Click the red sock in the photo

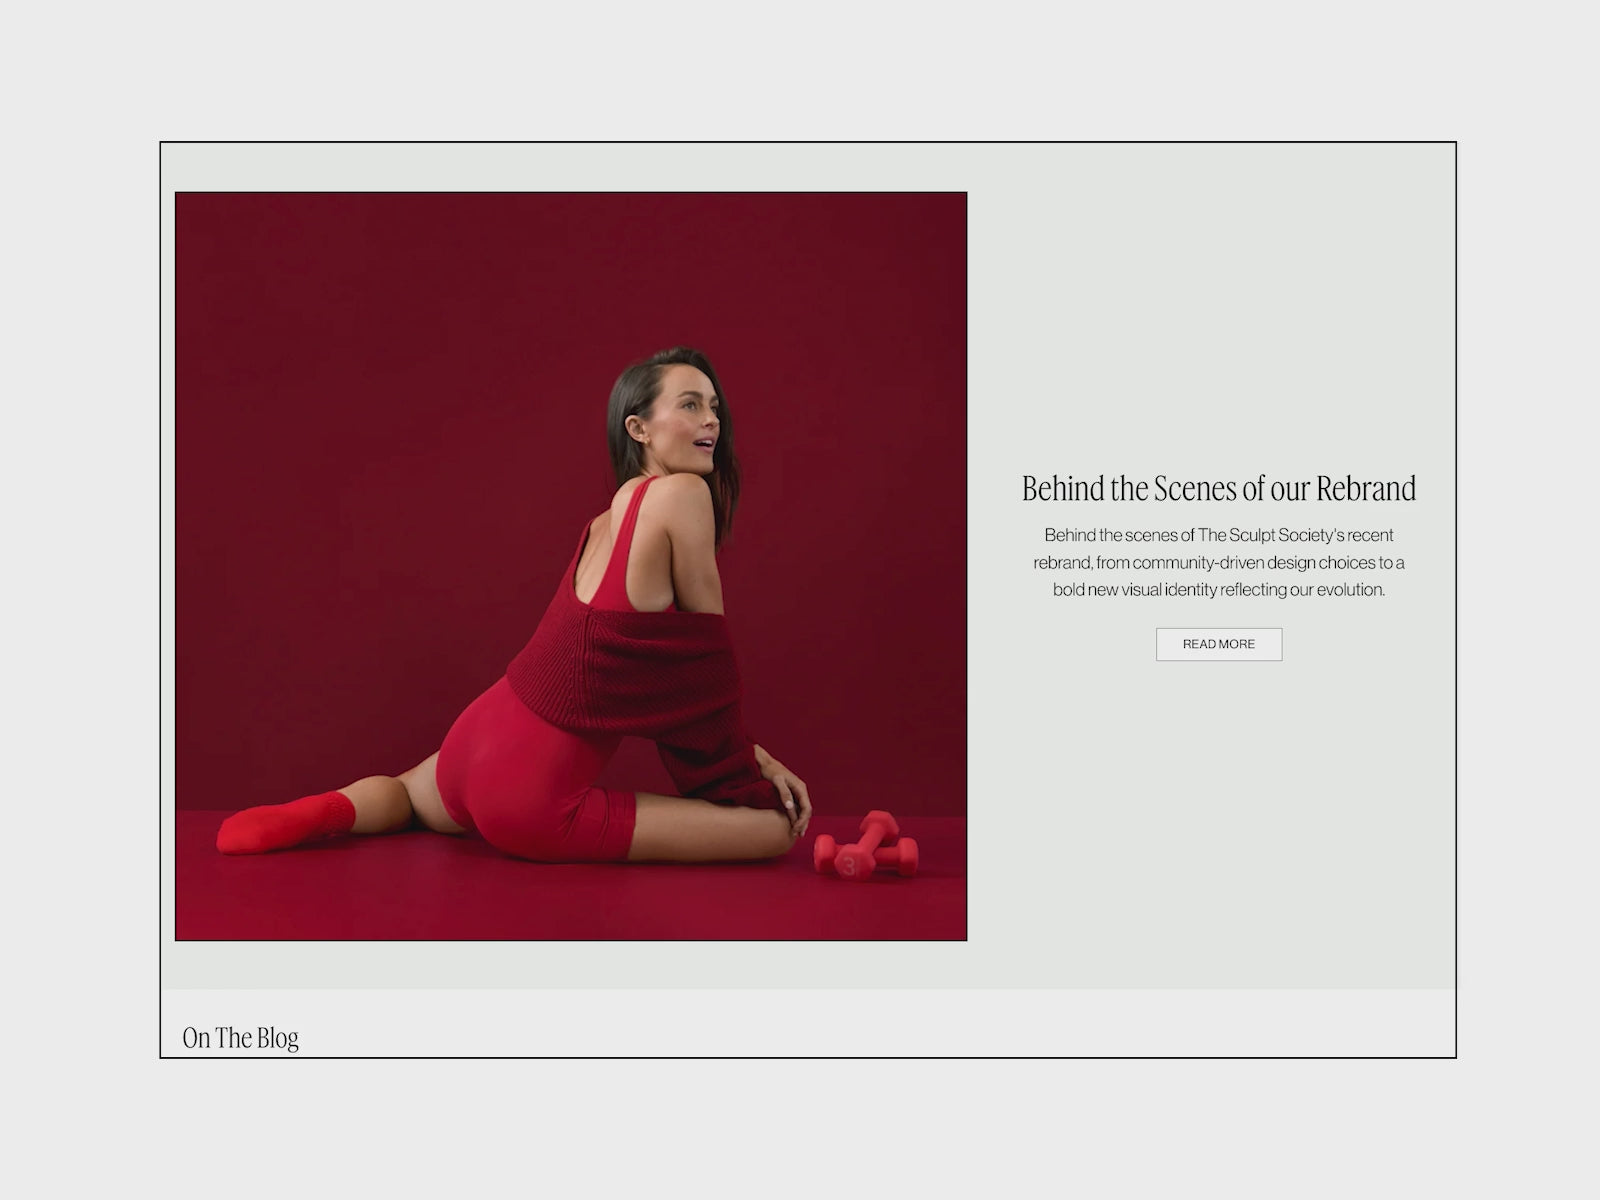pyautogui.click(x=286, y=823)
